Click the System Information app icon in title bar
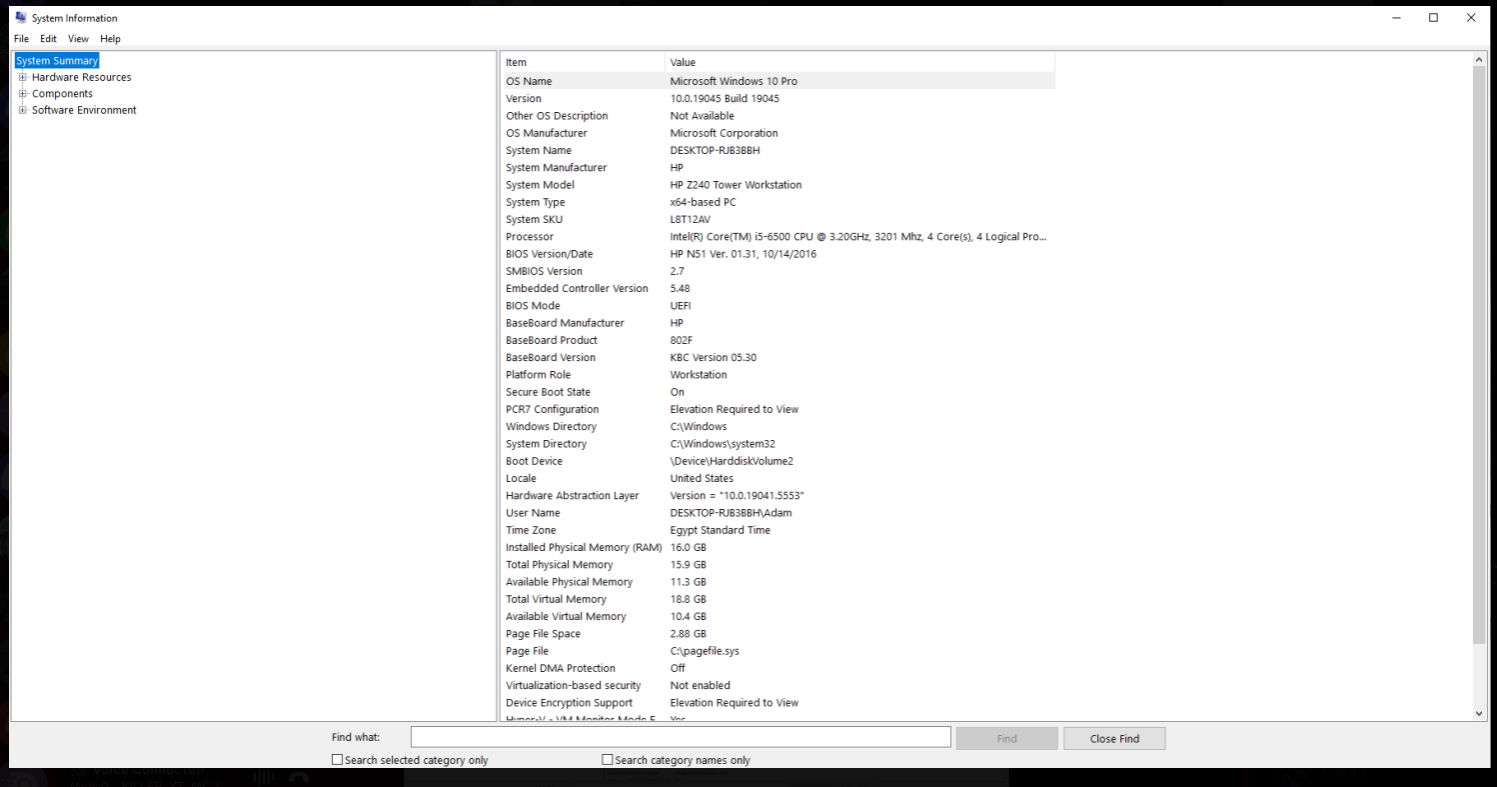1497x787 pixels. tap(21, 18)
